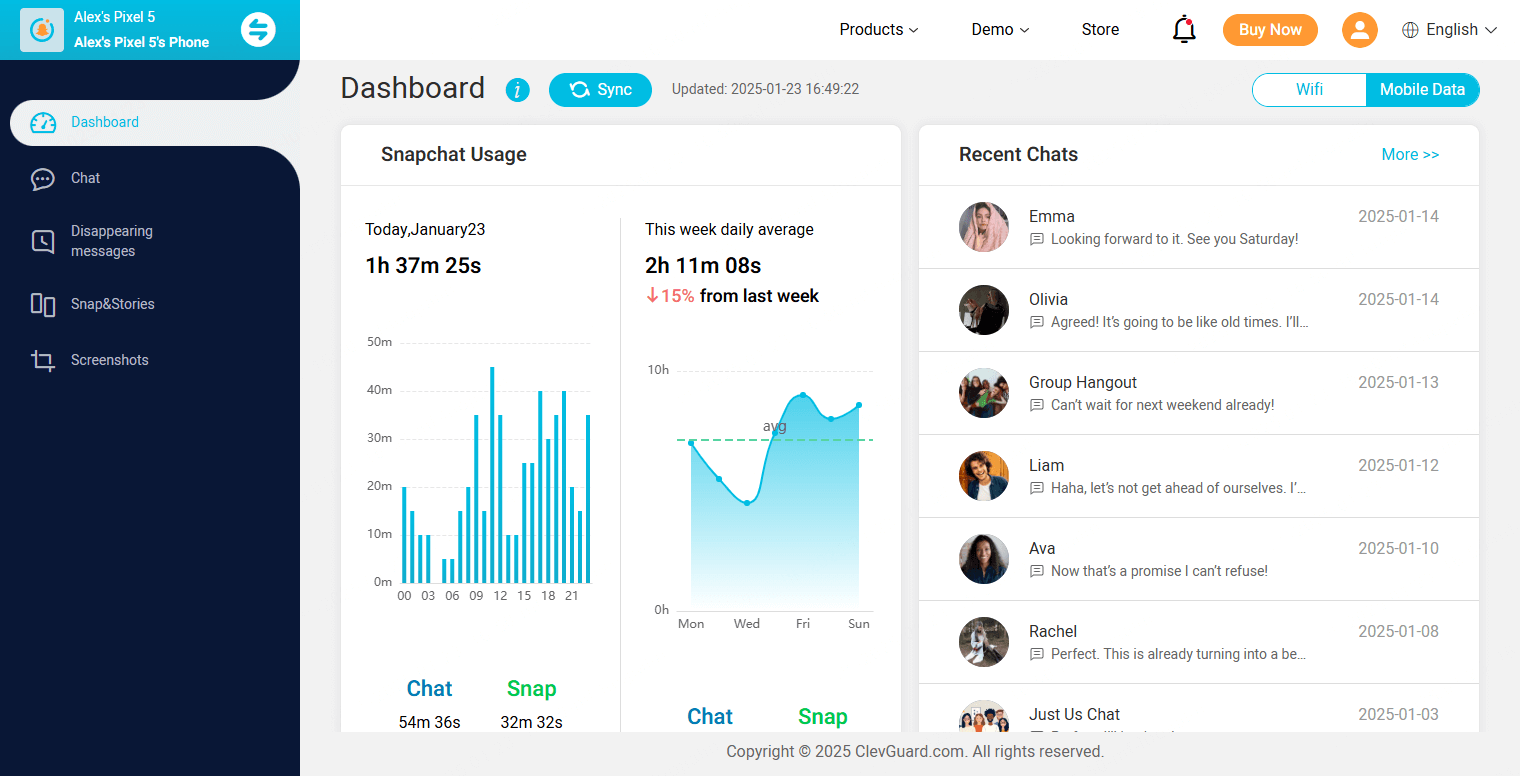Open the English language dropdown
This screenshot has width=1520, height=776.
1449,30
